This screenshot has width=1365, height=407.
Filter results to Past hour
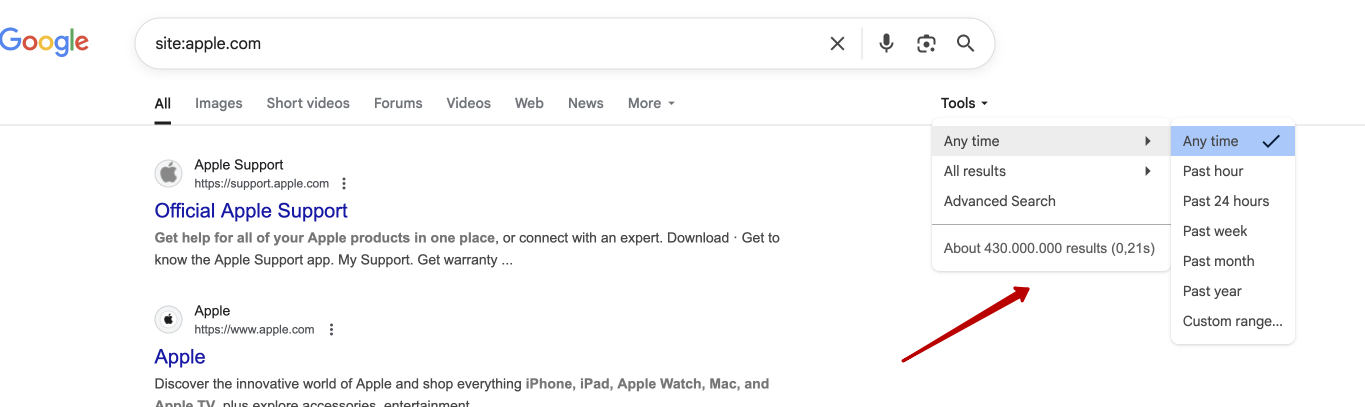(x=1213, y=171)
